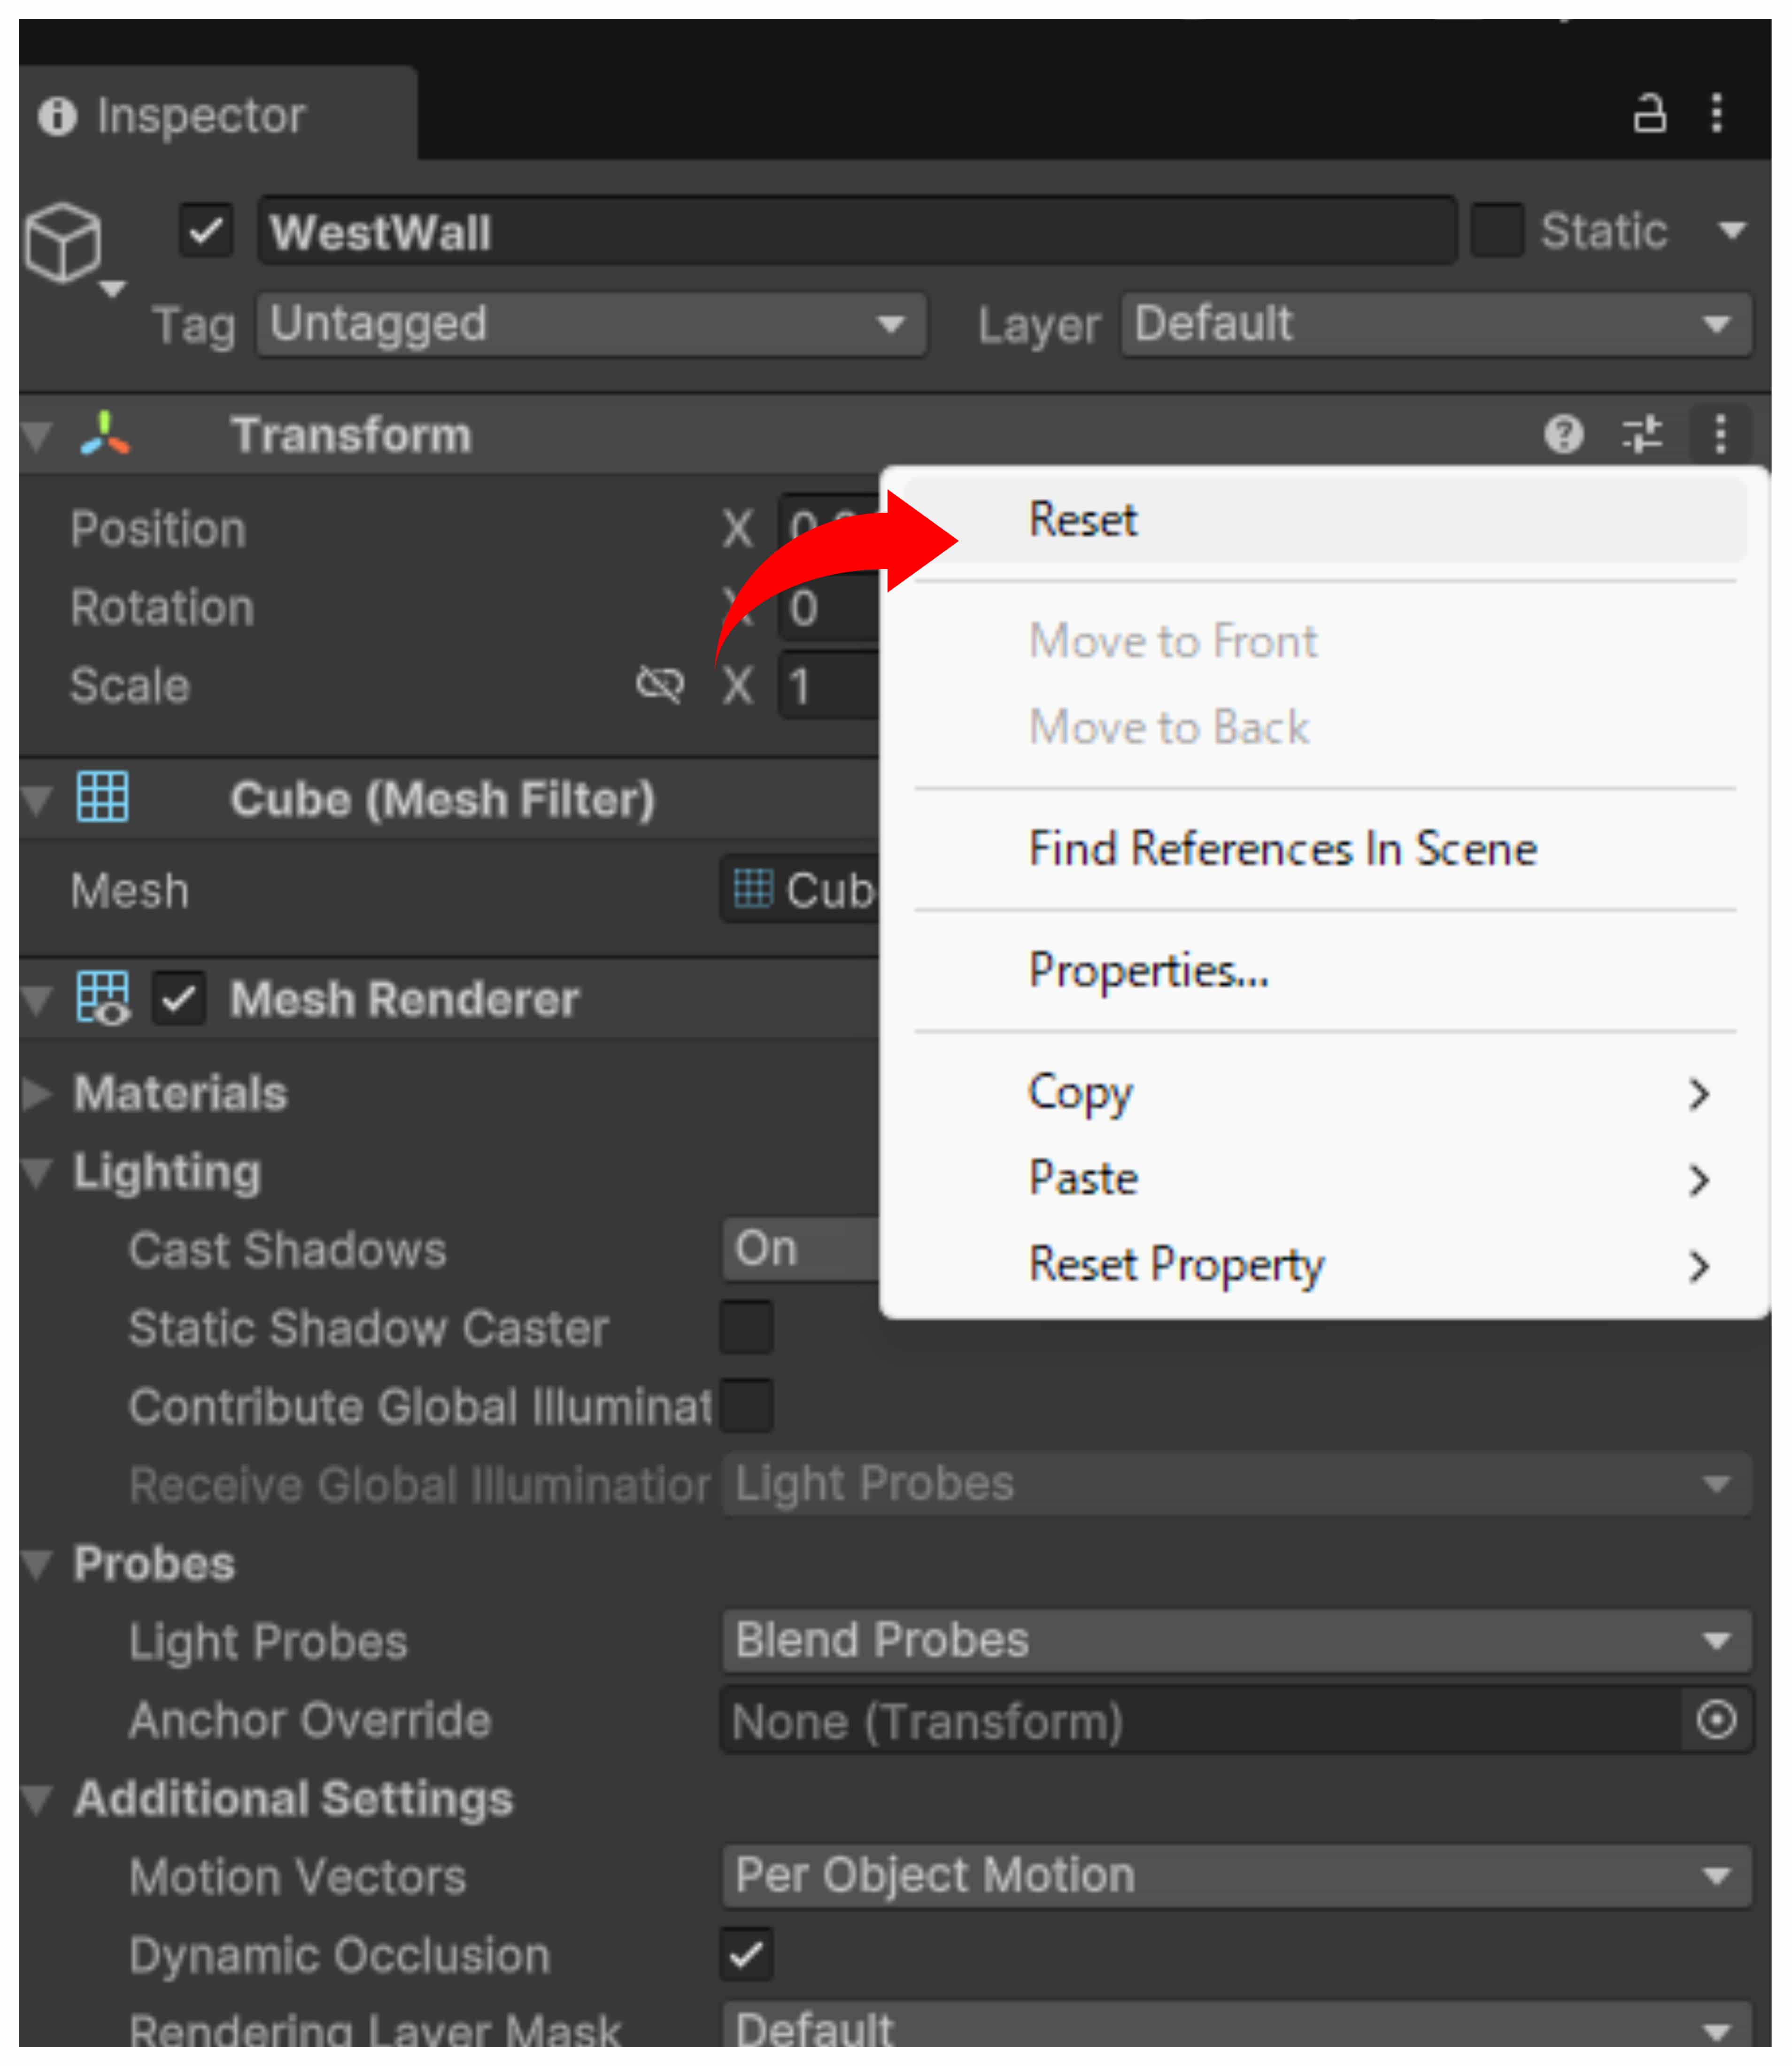The height and width of the screenshot is (2066, 1792).
Task: Open the Copy submenu
Action: (1082, 1092)
